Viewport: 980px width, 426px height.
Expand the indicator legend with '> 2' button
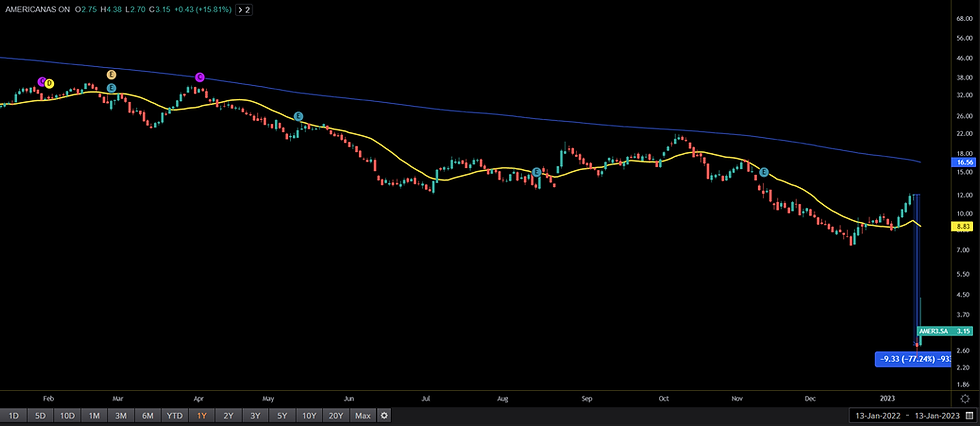pyautogui.click(x=244, y=10)
